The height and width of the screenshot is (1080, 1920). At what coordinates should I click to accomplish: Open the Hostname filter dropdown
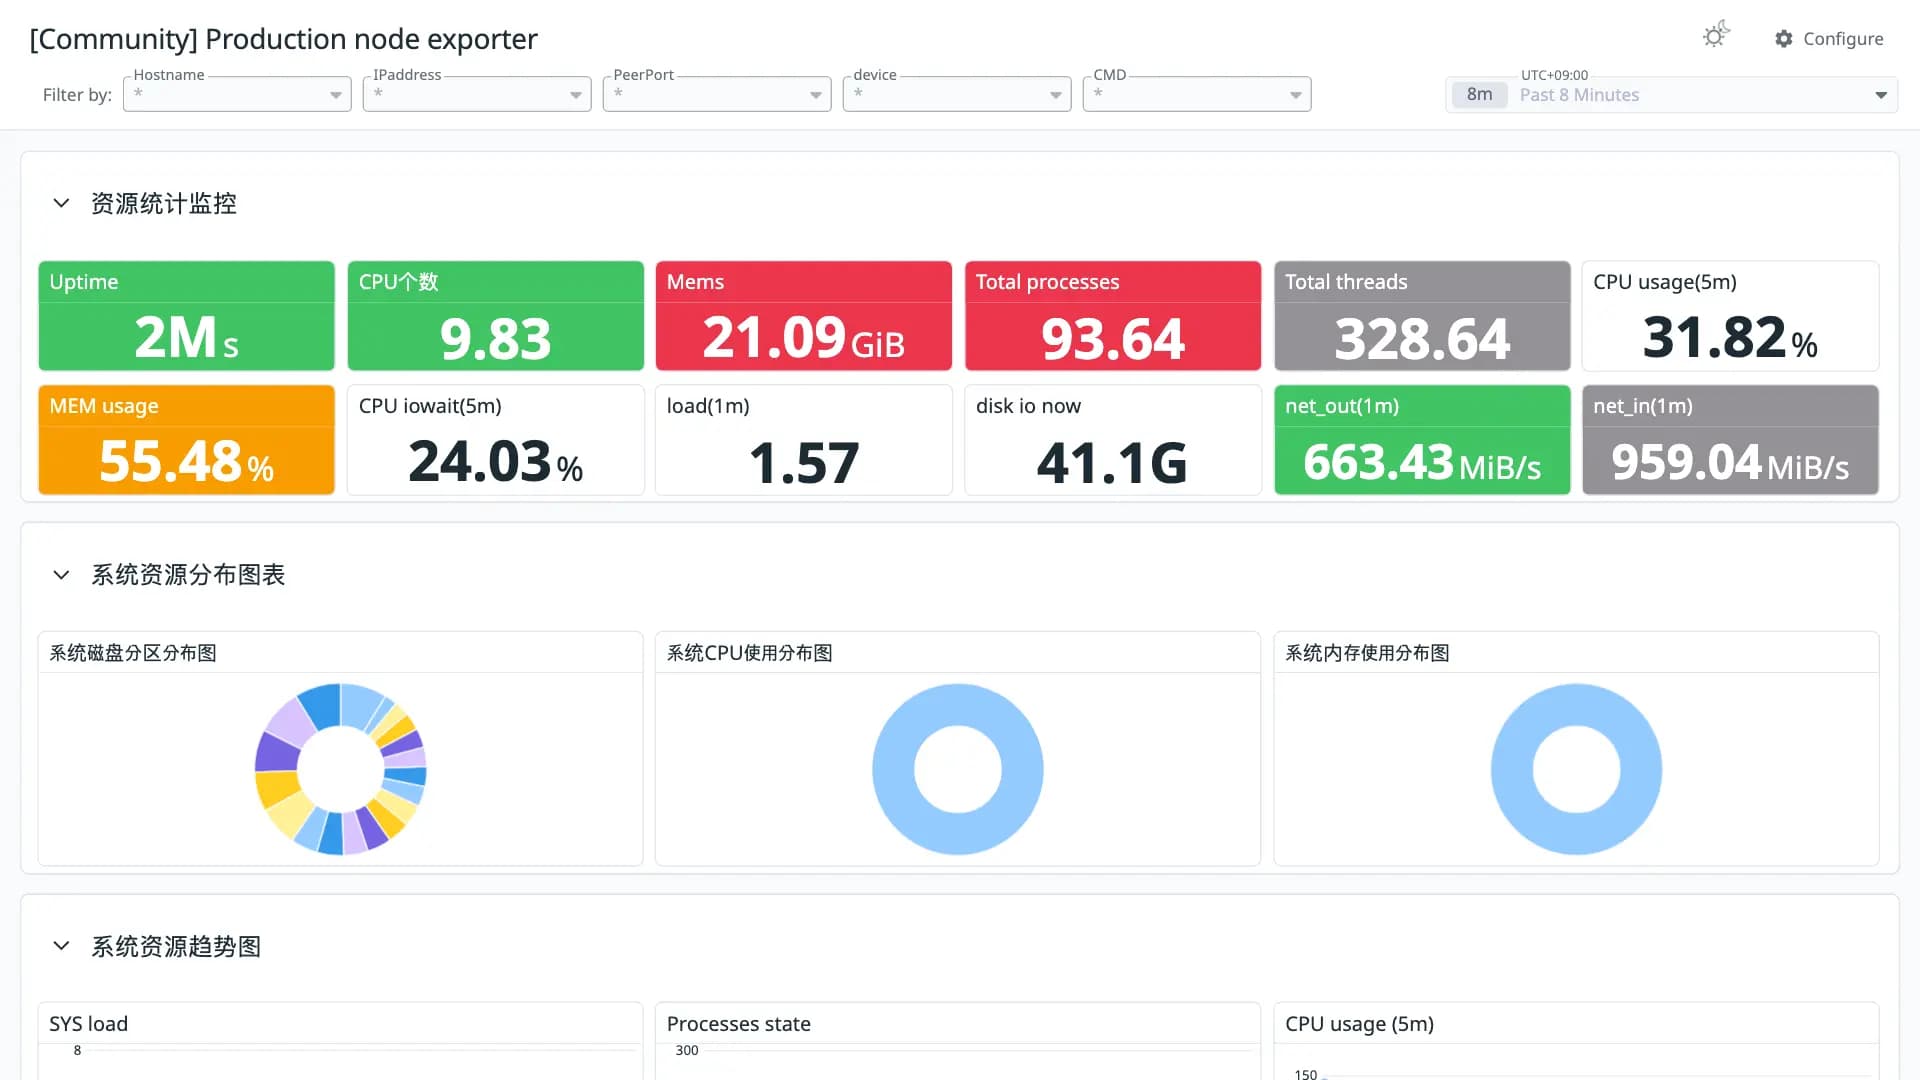(237, 94)
